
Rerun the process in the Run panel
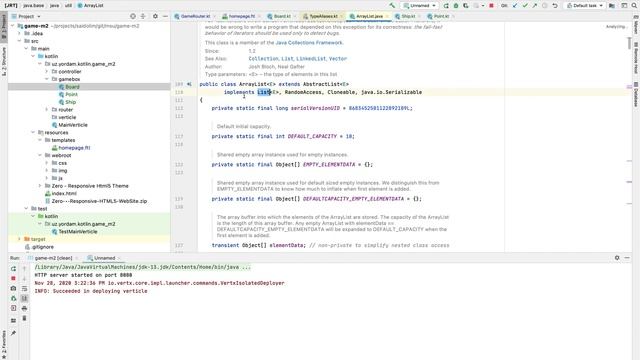pyautogui.click(x=13, y=269)
